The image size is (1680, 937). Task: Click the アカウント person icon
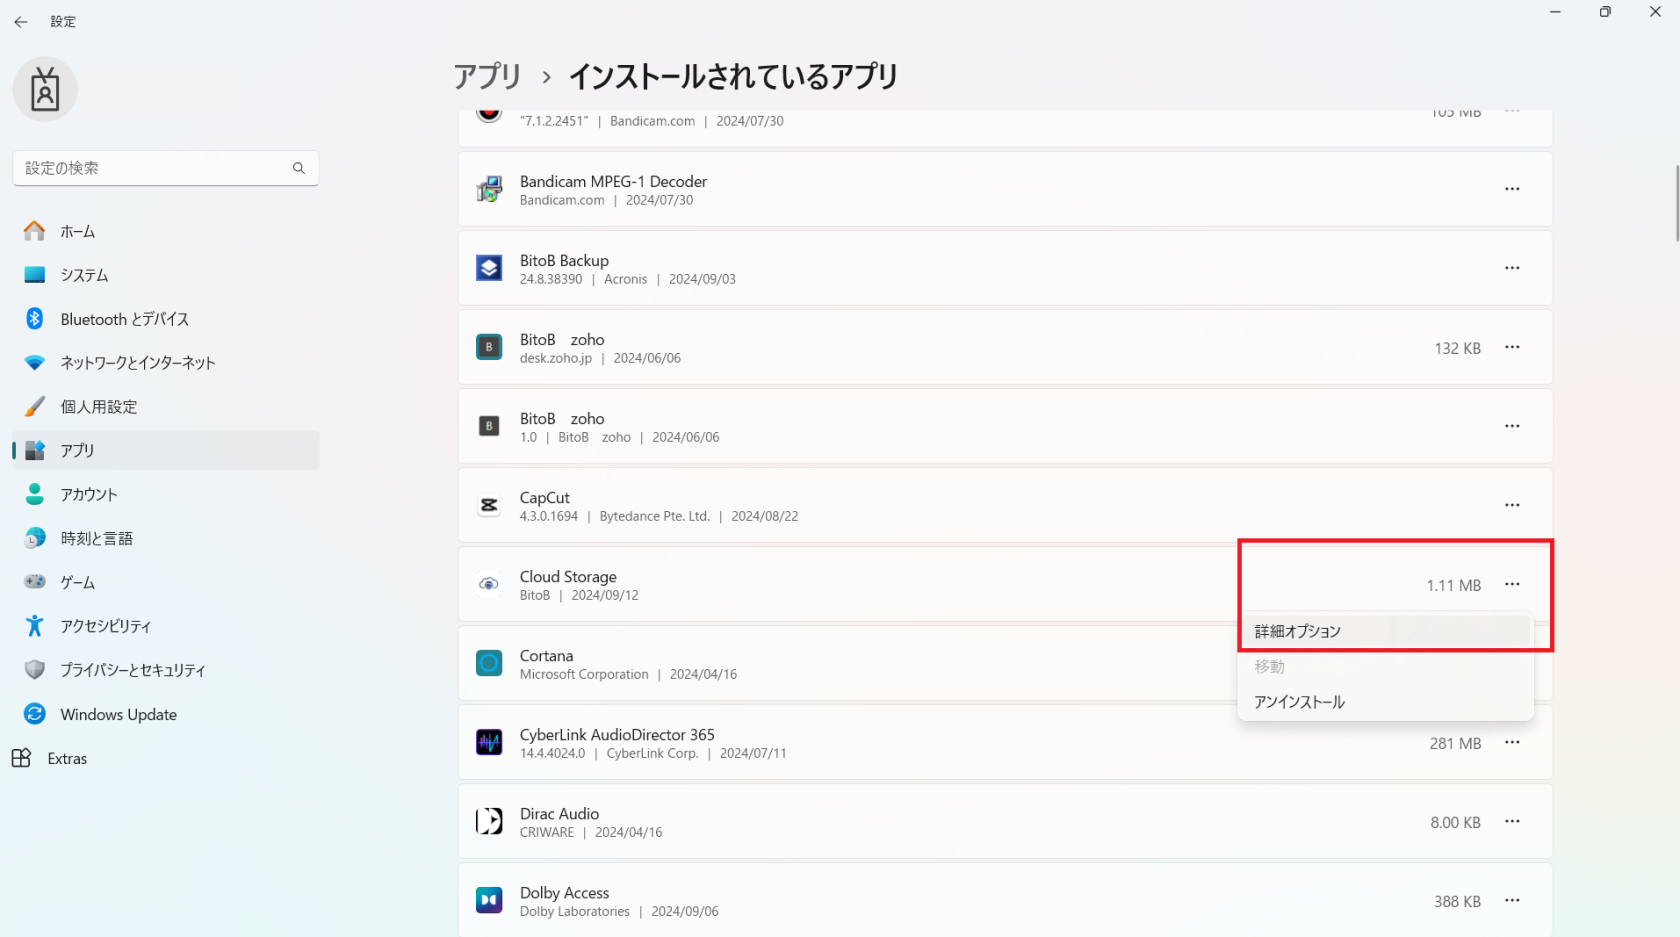coord(35,494)
